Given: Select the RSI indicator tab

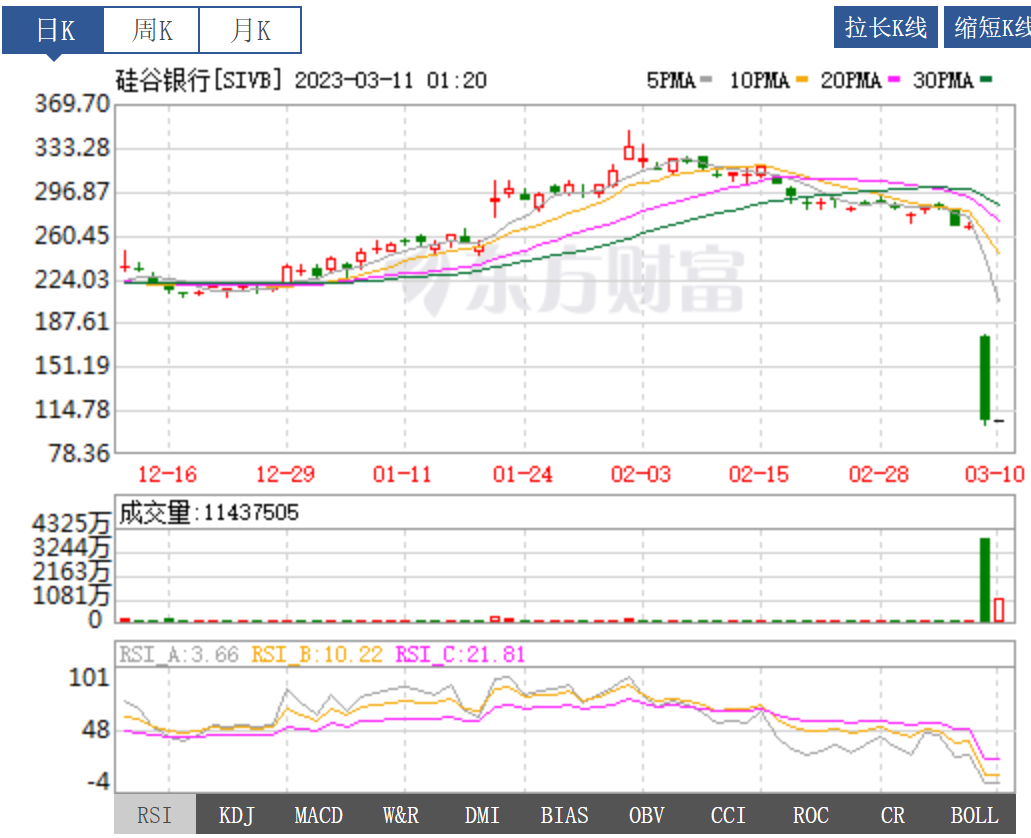Looking at the screenshot, I should (x=155, y=816).
